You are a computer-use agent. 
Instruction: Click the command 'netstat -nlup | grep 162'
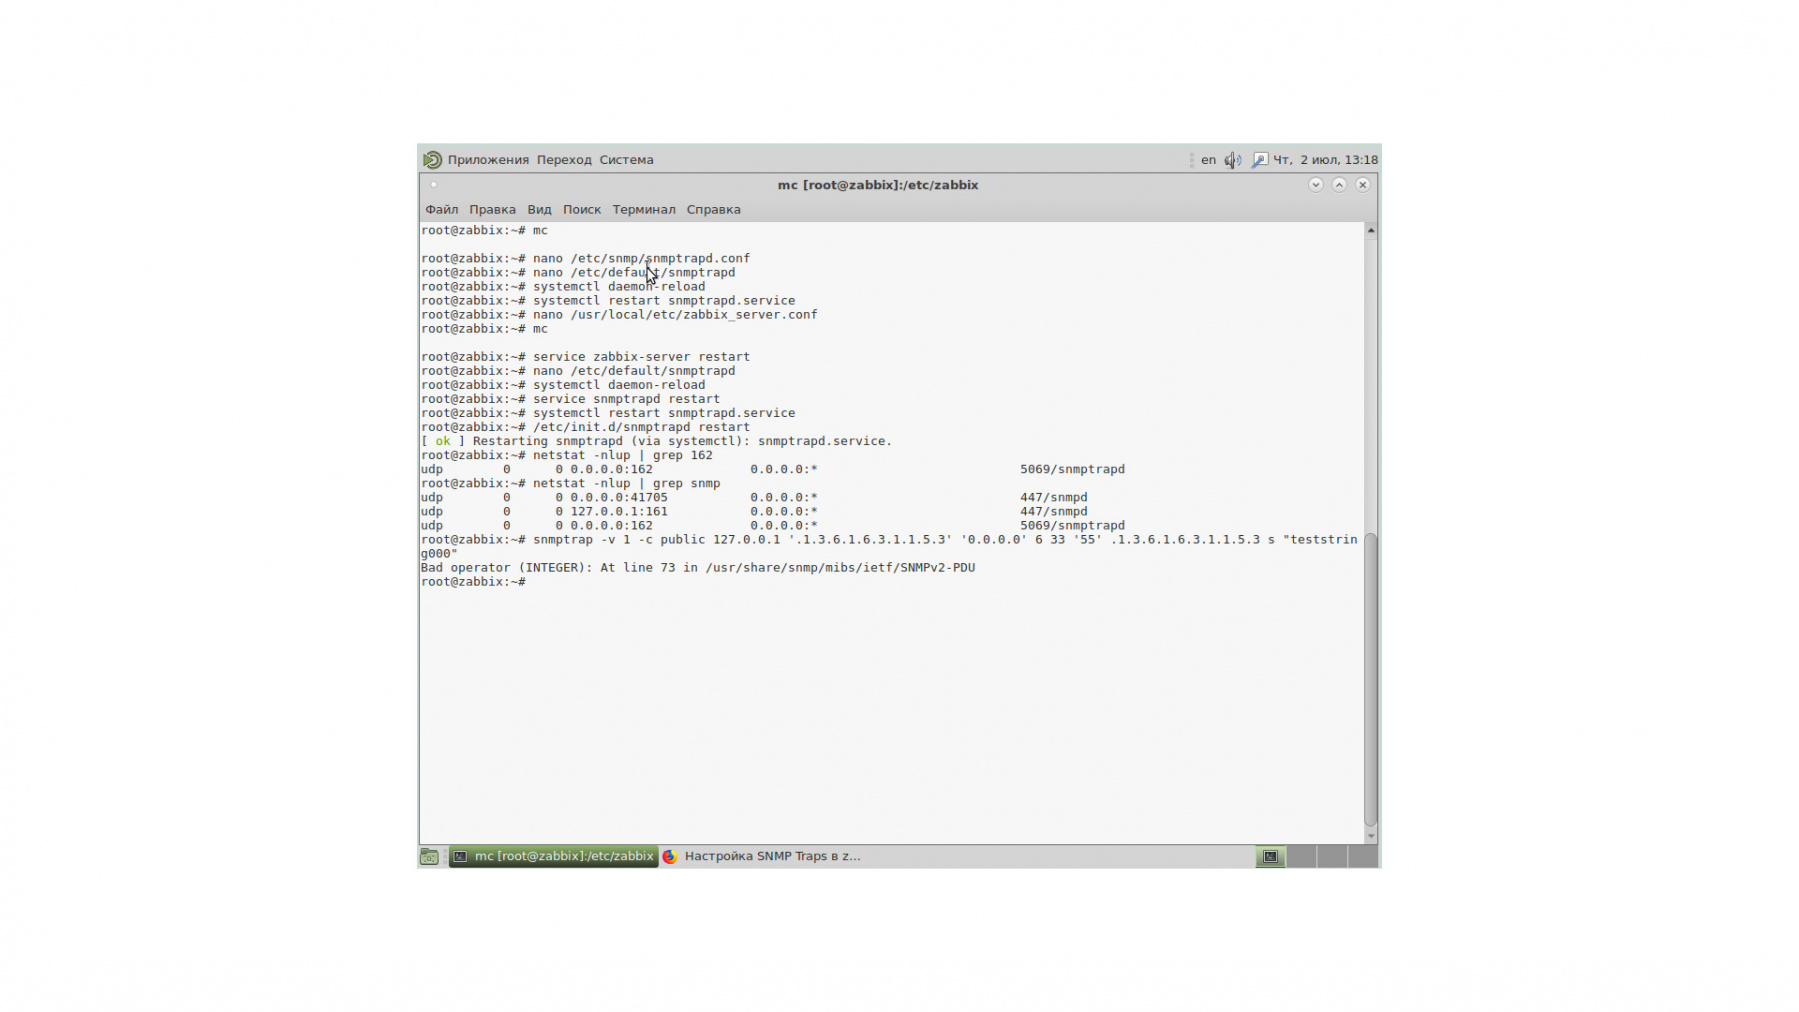coord(622,455)
